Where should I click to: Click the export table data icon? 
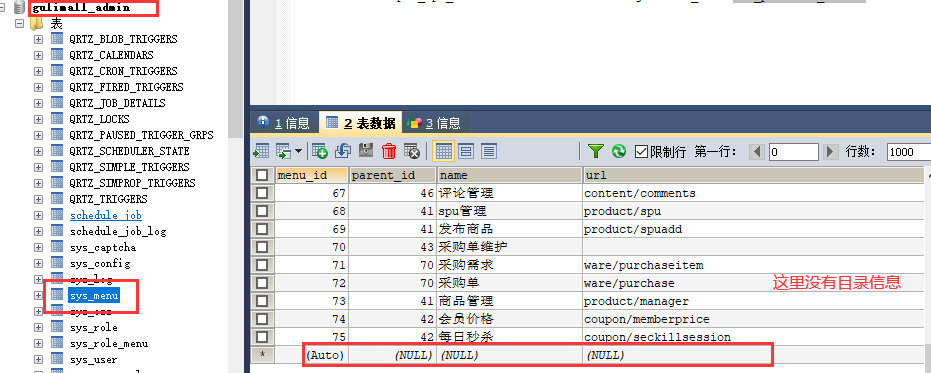261,151
